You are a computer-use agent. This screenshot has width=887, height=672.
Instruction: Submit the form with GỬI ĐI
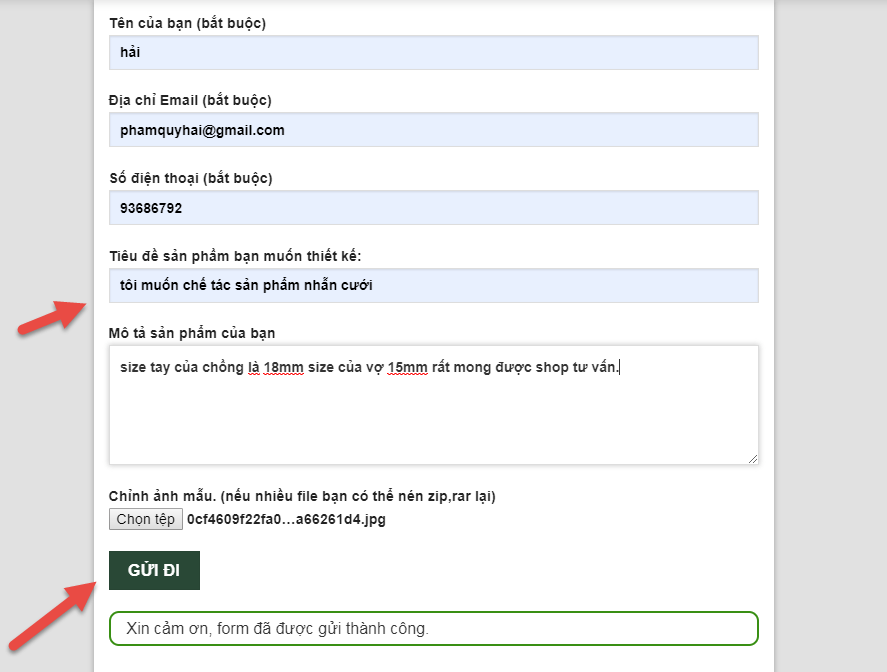click(154, 570)
